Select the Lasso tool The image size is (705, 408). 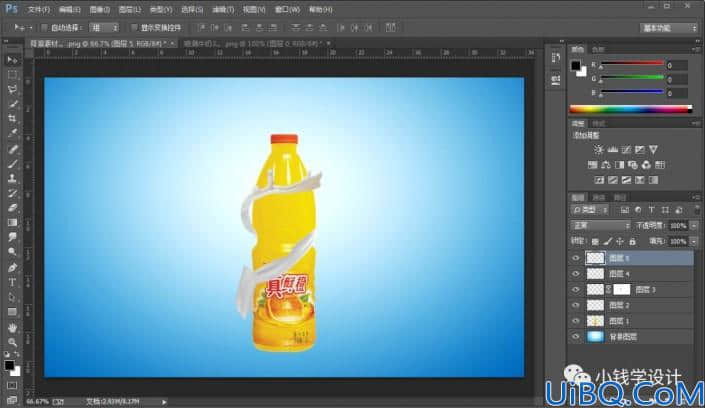(12, 90)
